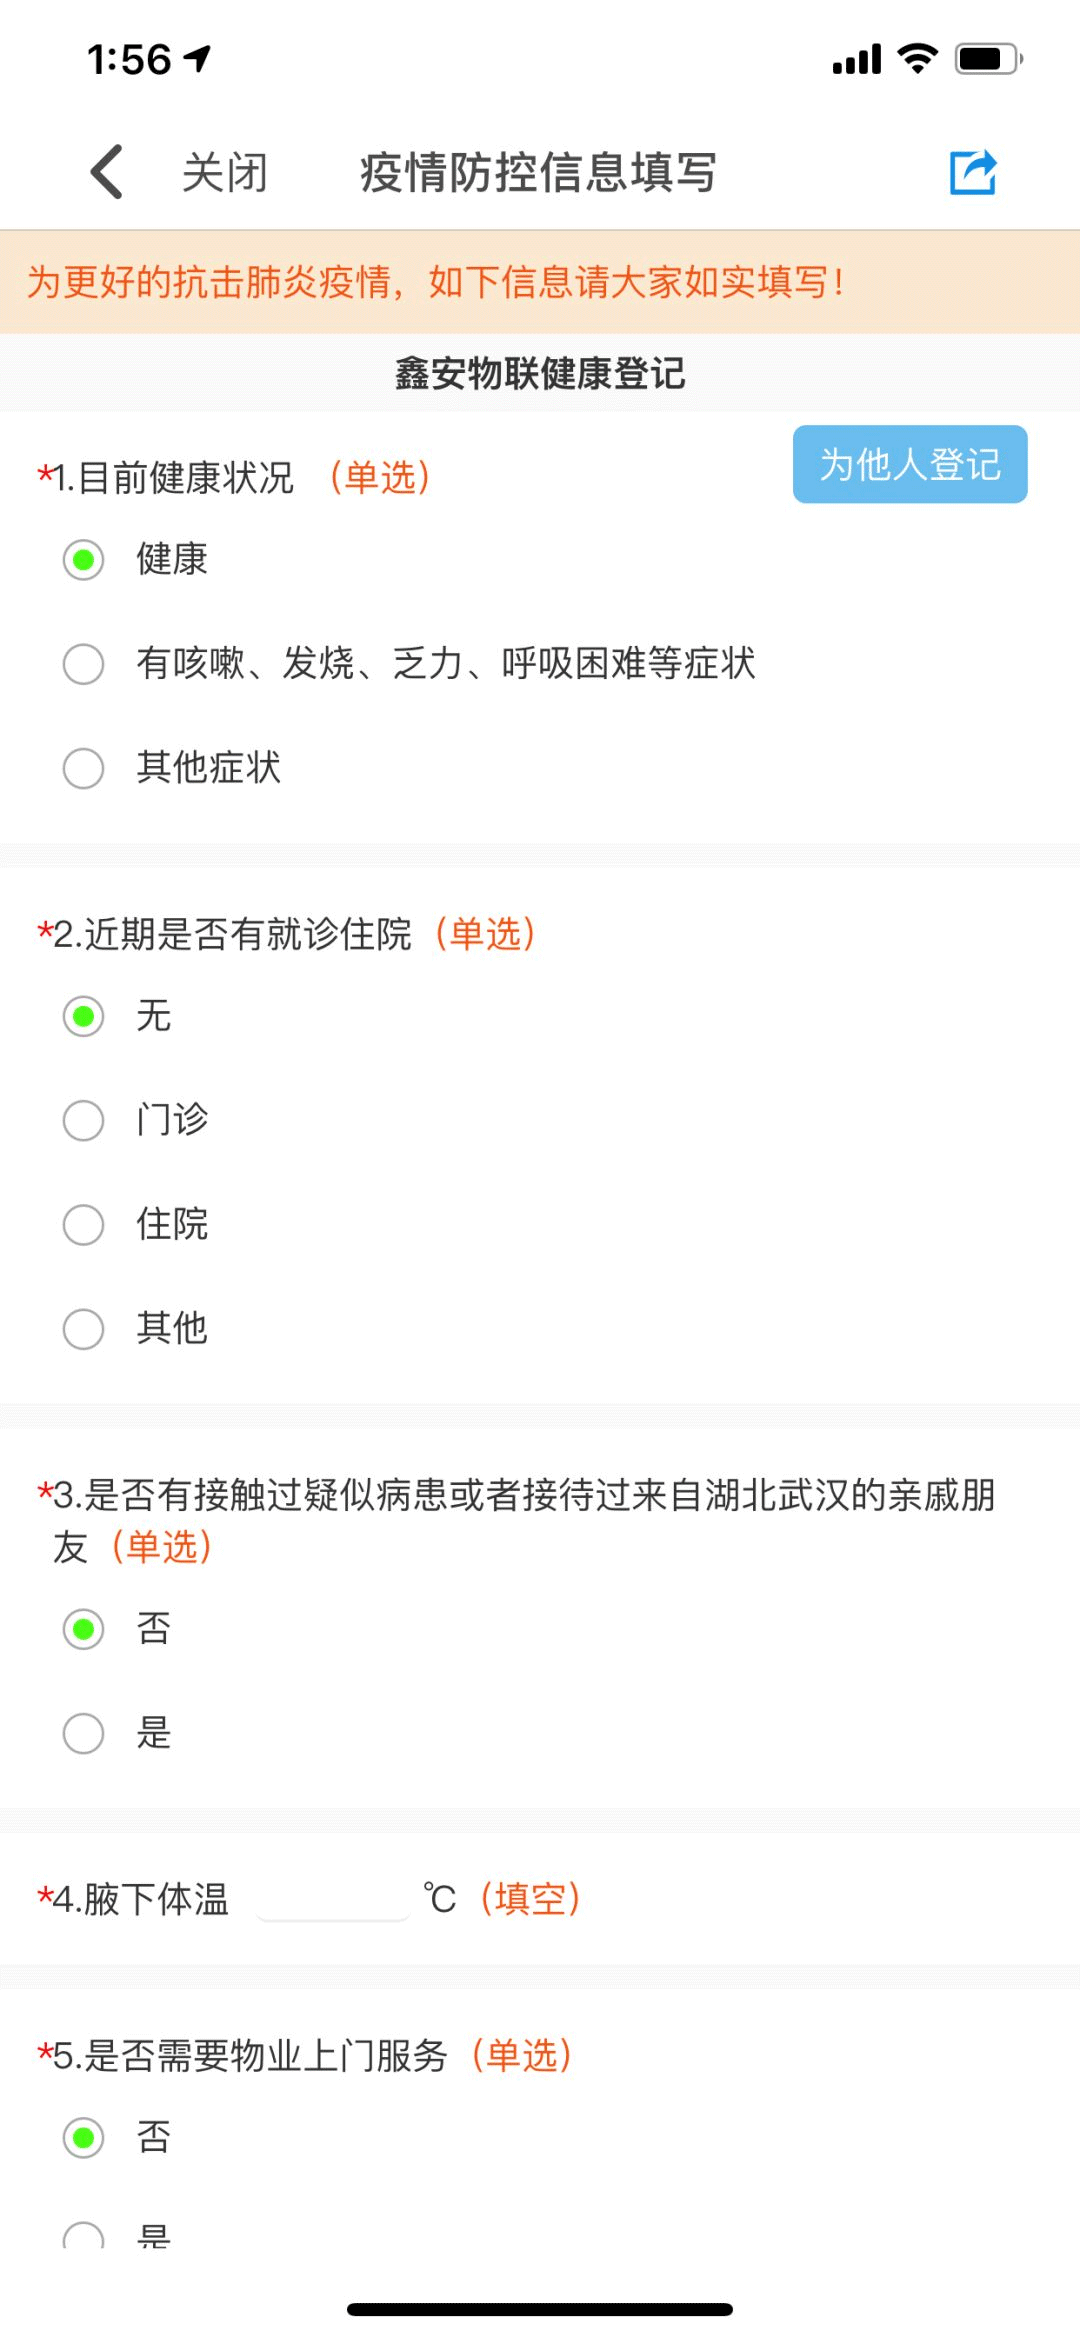Select 否 for 物业上门服务 question
Image resolution: width=1080 pixels, height=2337 pixels.
pyautogui.click(x=84, y=2138)
